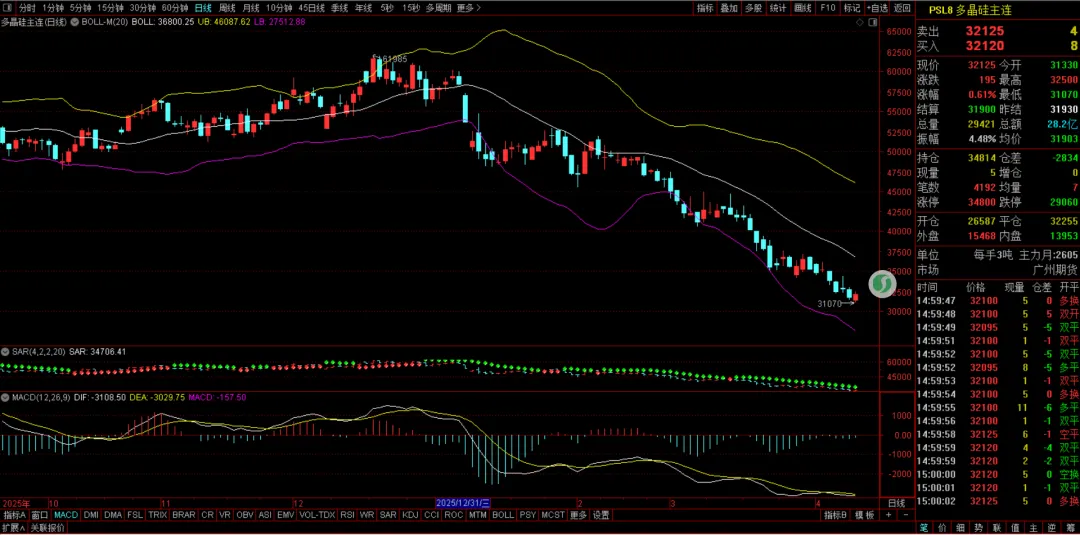The image size is (1080, 535).
Task: Click the green floating circle icon on the chart
Action: coord(881,284)
